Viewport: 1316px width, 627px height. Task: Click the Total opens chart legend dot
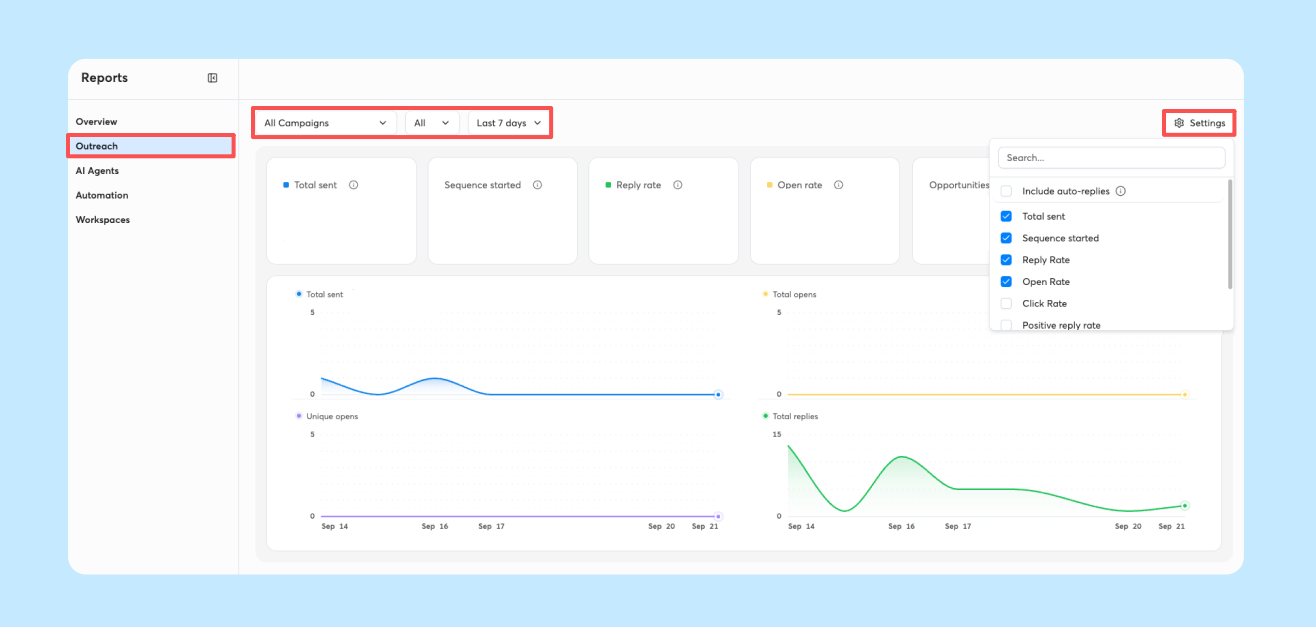click(766, 294)
